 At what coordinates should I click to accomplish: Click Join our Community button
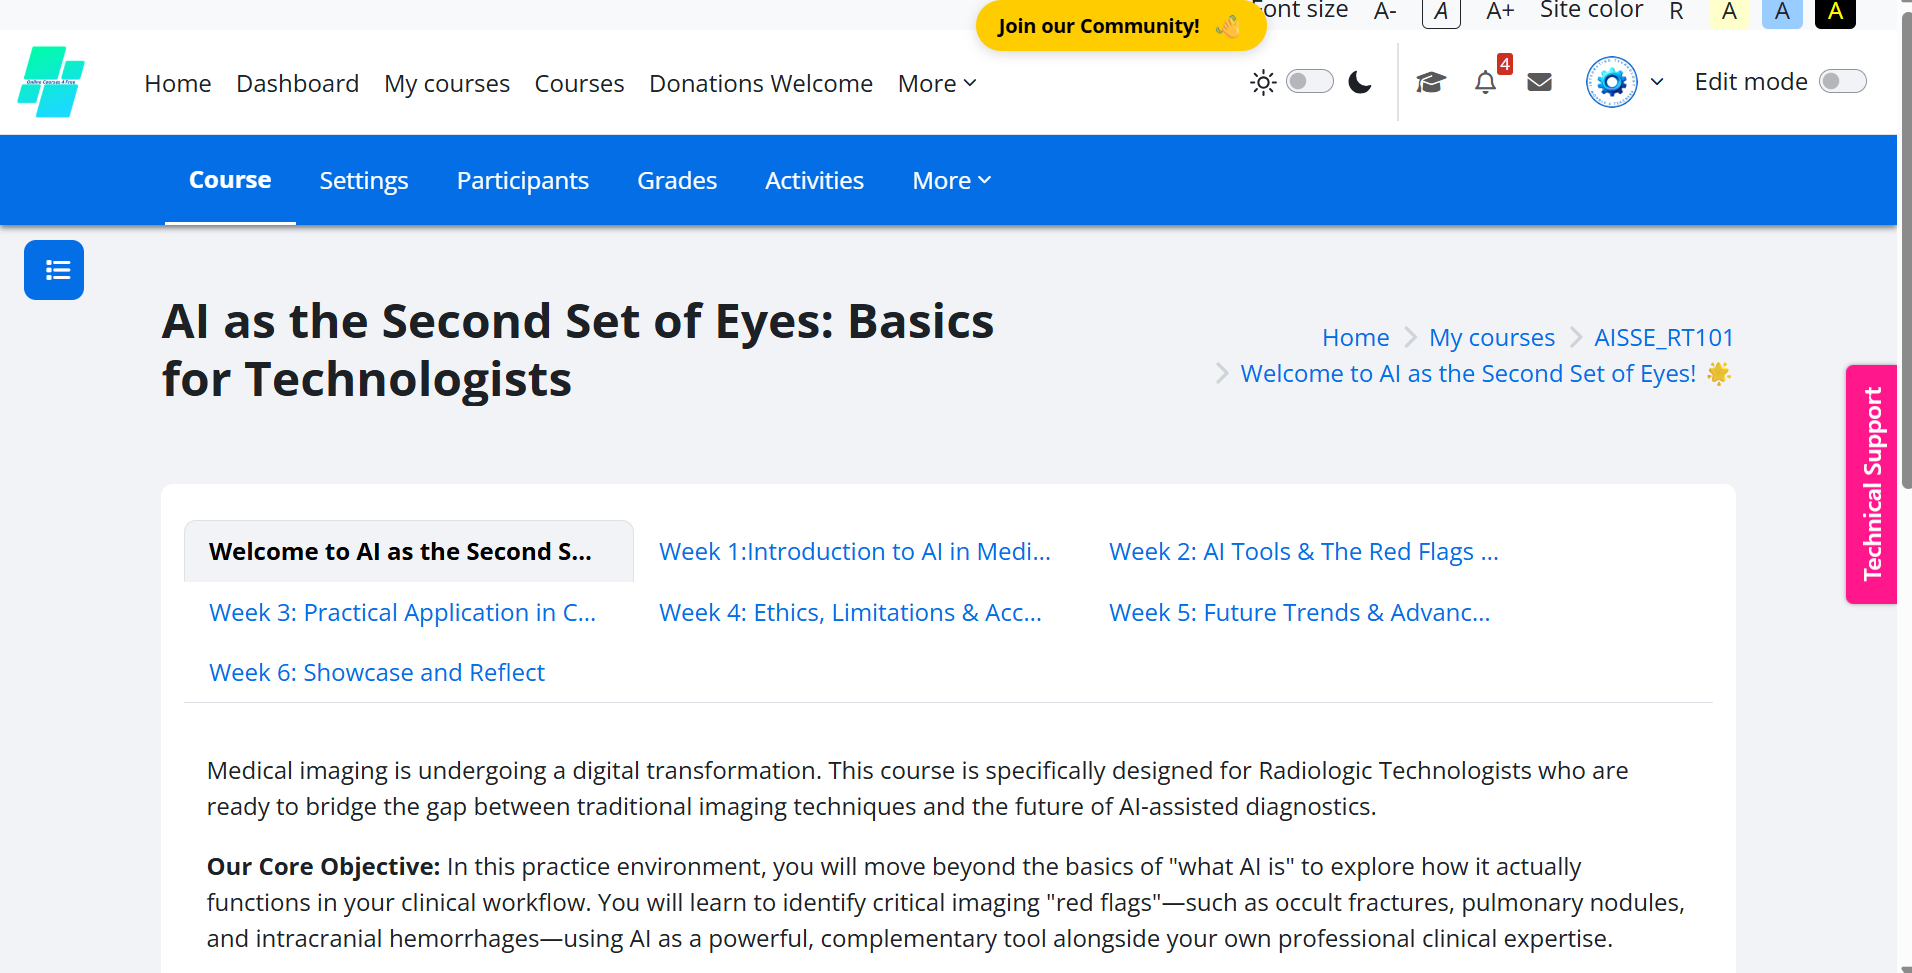(x=1121, y=25)
